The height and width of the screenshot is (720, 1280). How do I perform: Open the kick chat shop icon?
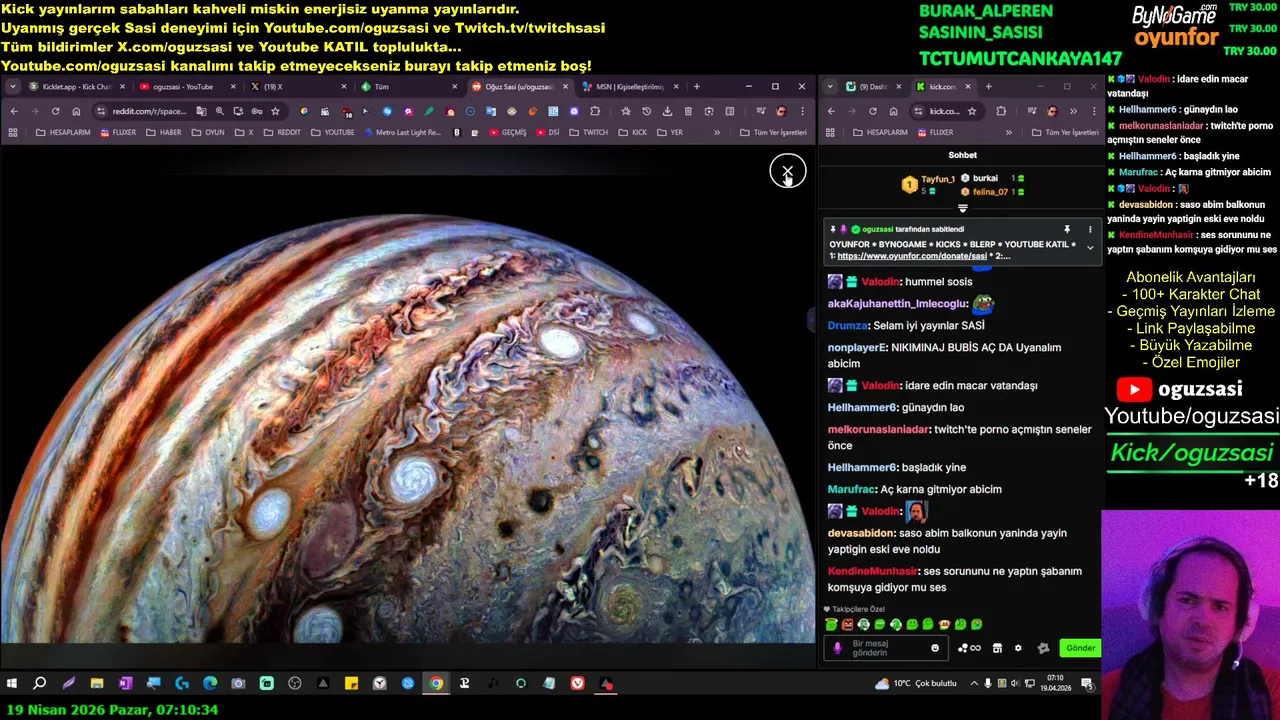[x=997, y=648]
